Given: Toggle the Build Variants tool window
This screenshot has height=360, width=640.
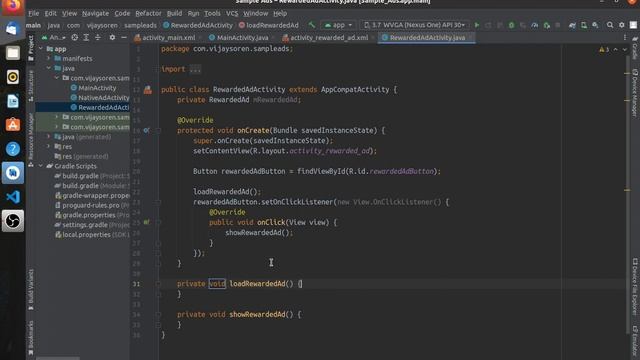Looking at the screenshot, I should click(31, 289).
